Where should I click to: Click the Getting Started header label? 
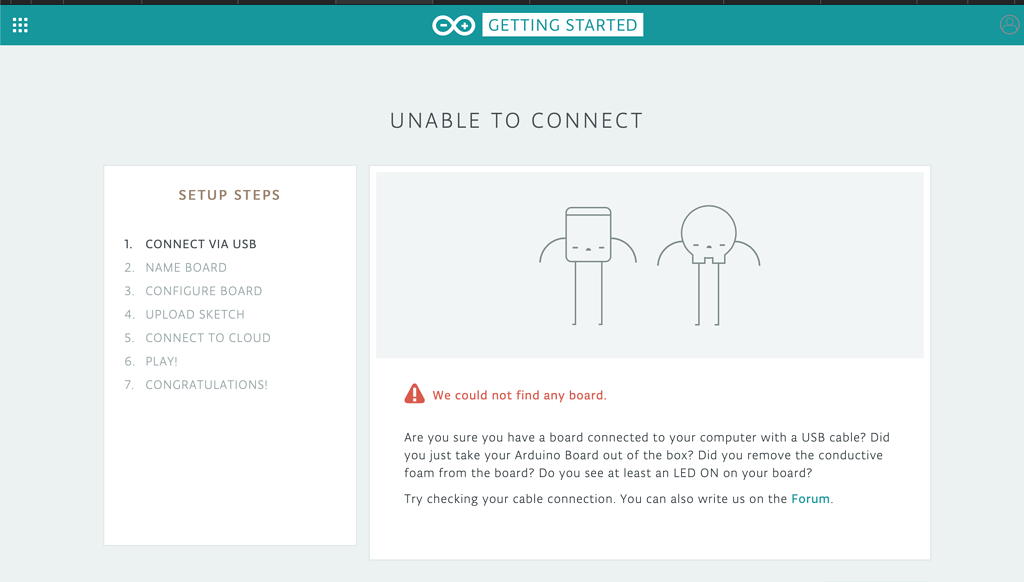click(x=562, y=25)
